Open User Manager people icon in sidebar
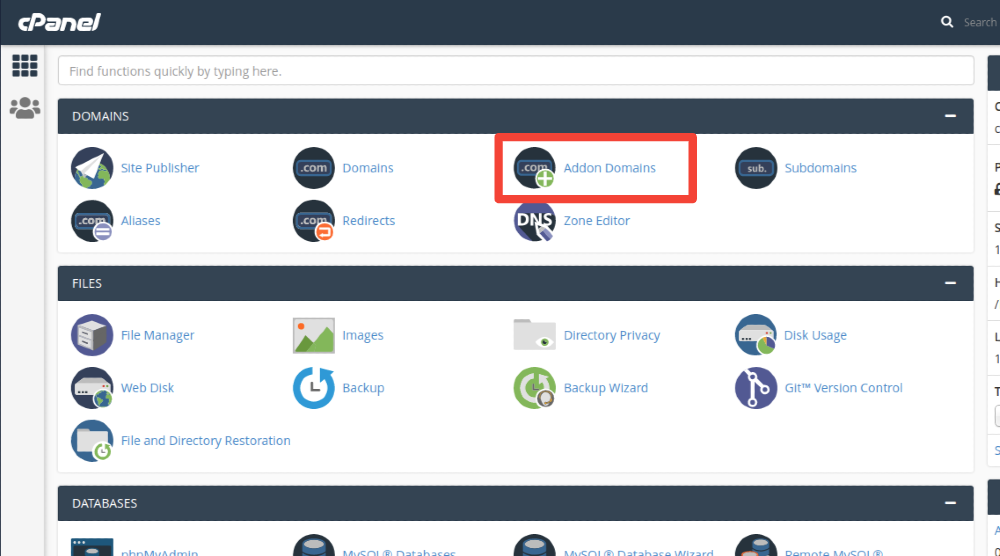The height and width of the screenshot is (556, 1000). pos(25,108)
